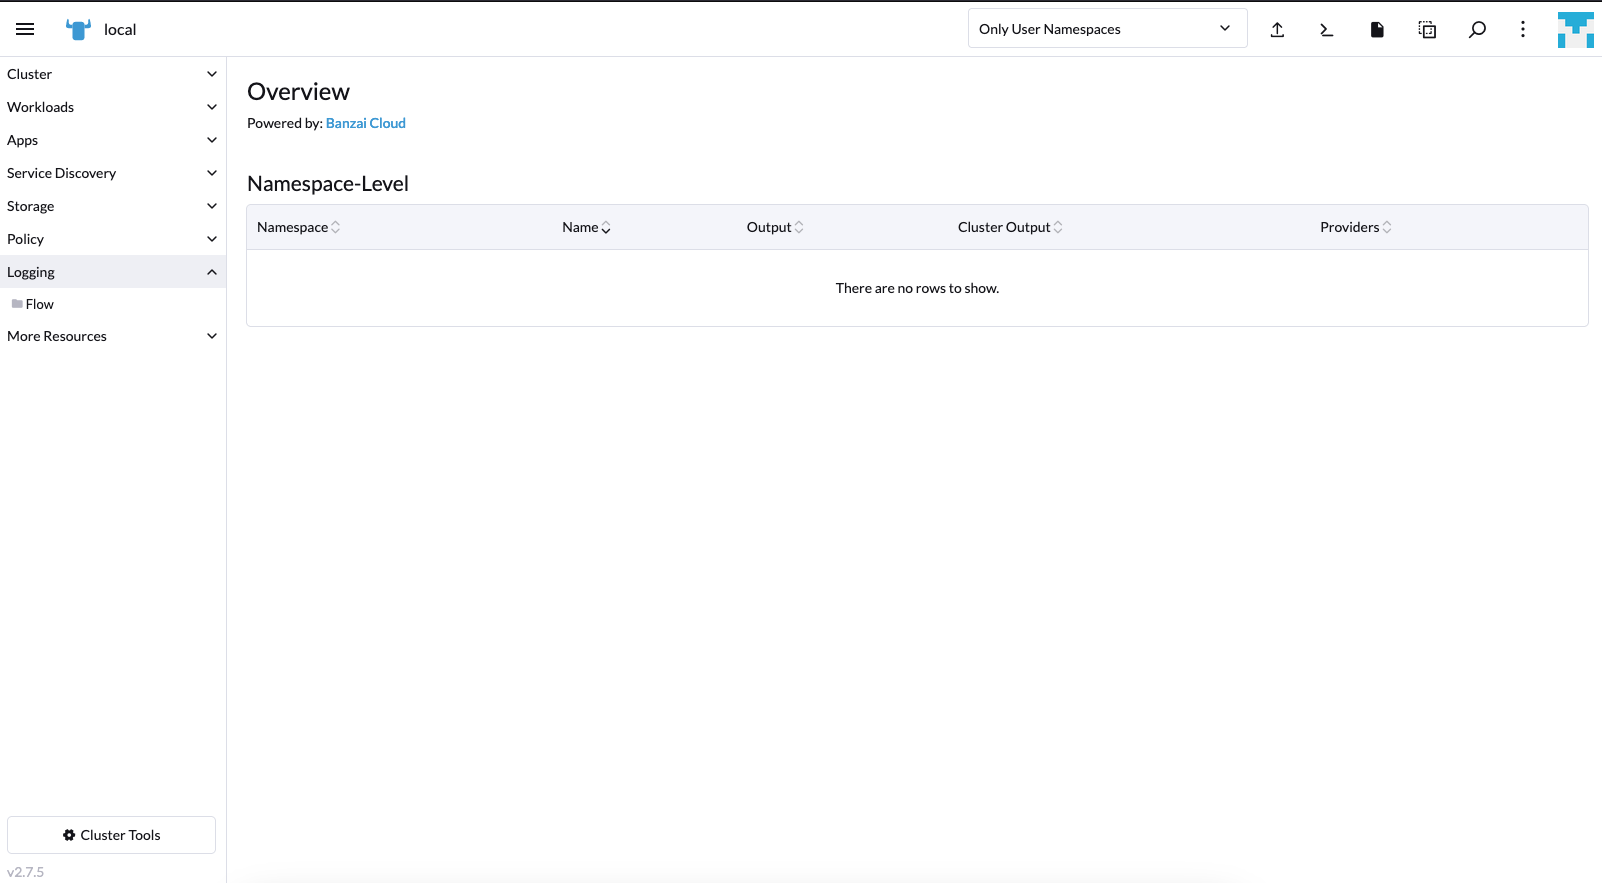This screenshot has height=883, width=1602.
Task: Click the Overview page title
Action: tap(298, 92)
